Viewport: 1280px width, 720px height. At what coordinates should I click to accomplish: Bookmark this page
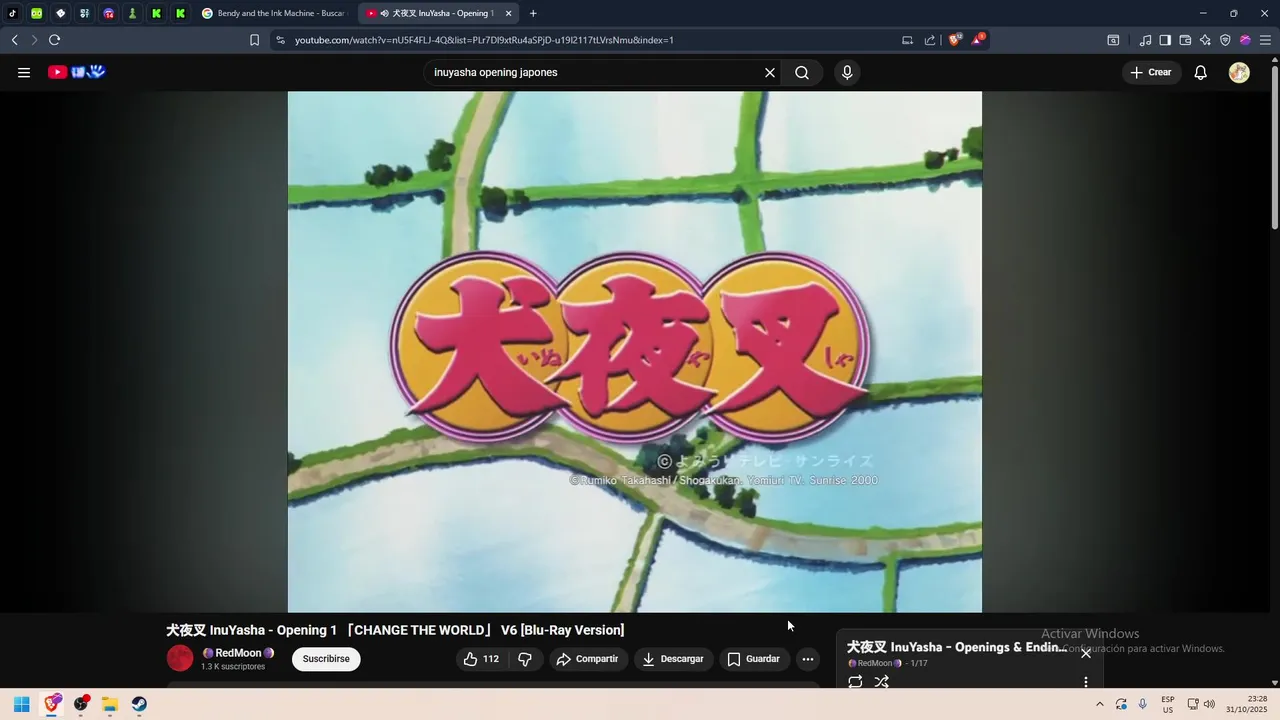click(254, 40)
